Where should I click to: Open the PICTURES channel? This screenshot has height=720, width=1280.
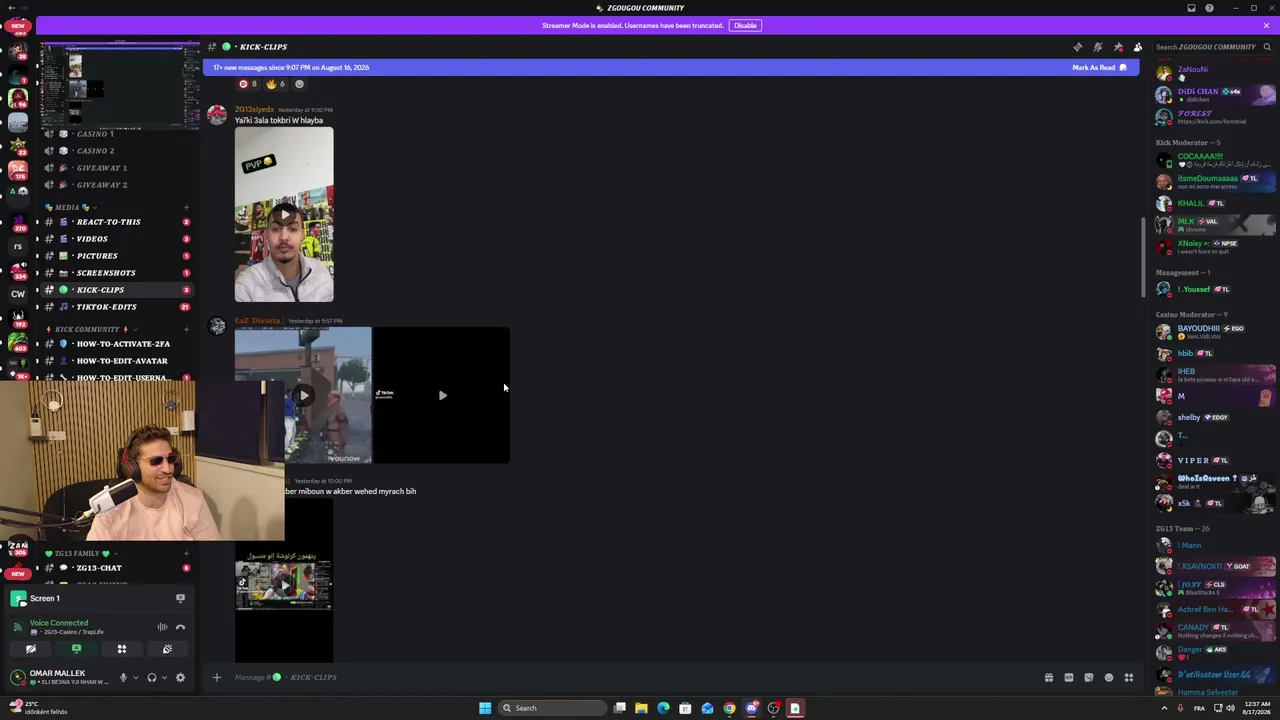(116, 256)
